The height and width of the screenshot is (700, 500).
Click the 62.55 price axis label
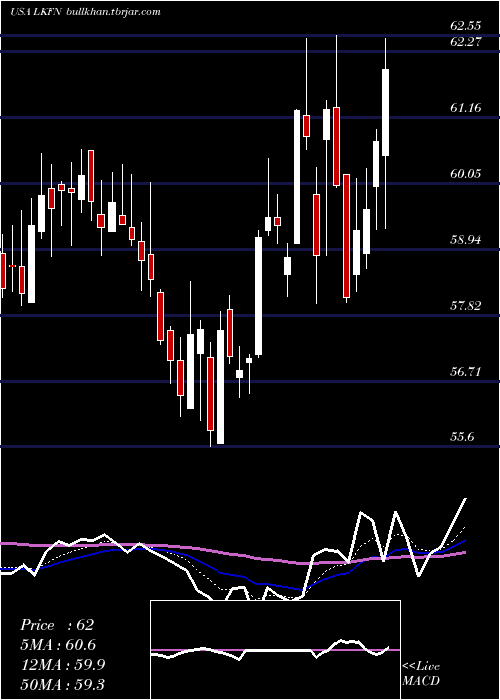tap(465, 26)
